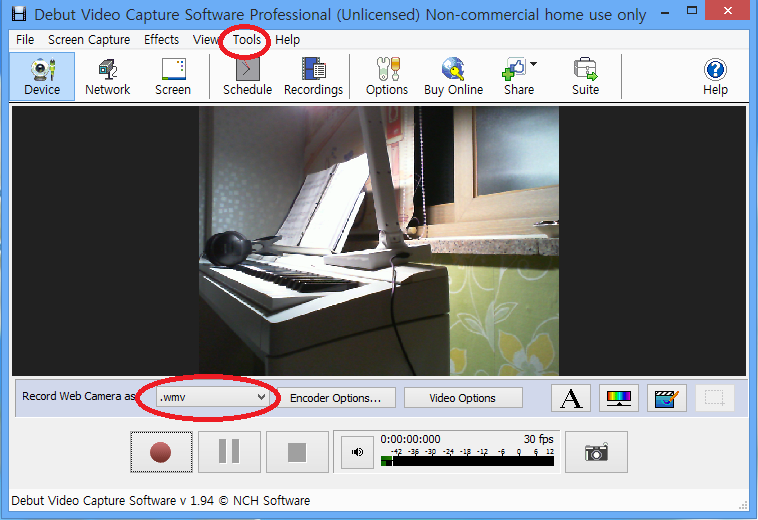The width and height of the screenshot is (758, 520).
Task: Expand the Share dropdown arrow
Action: (533, 65)
